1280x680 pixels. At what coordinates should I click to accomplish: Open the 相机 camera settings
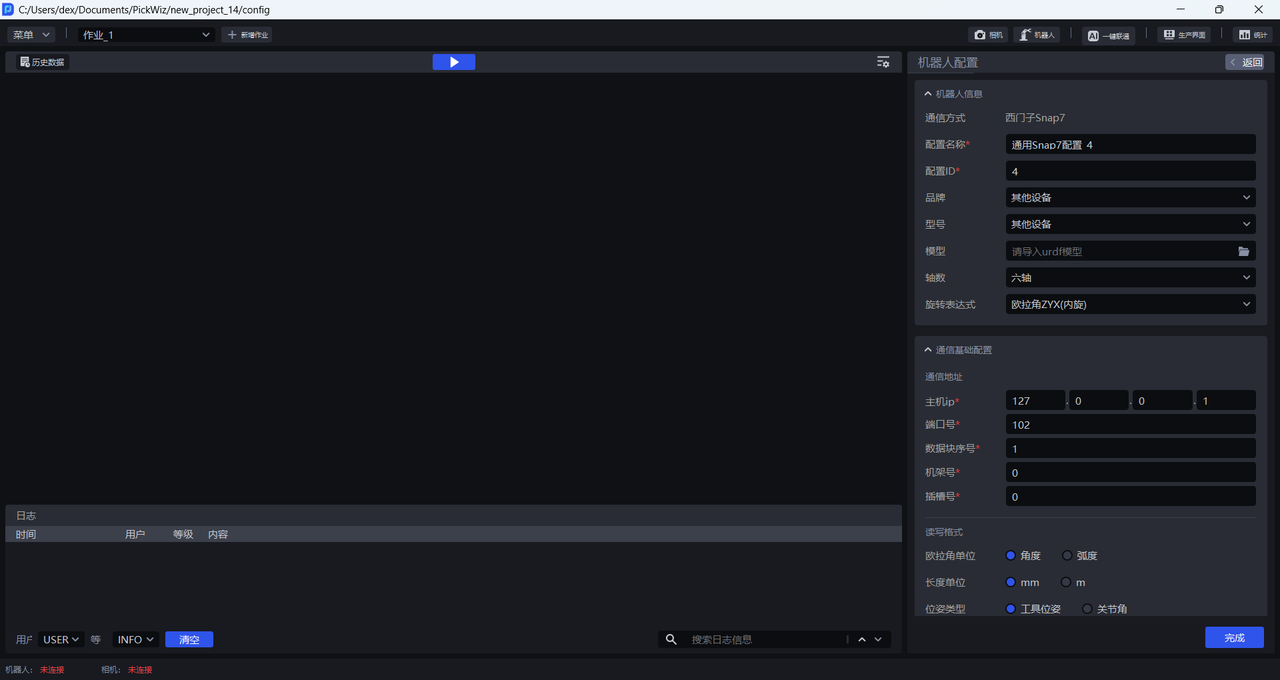[x=988, y=35]
